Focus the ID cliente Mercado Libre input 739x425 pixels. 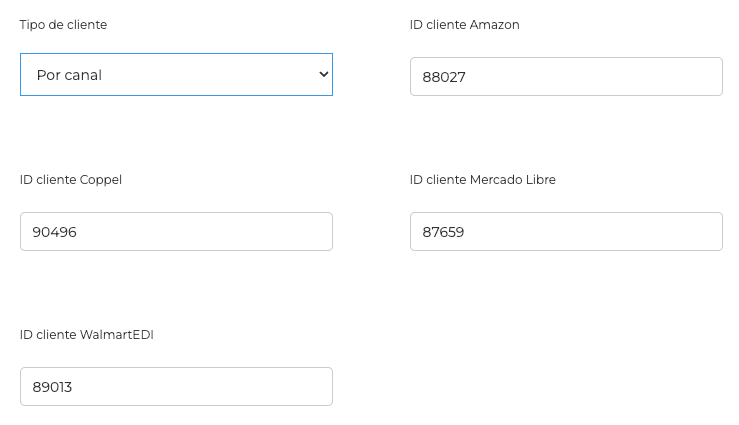[x=566, y=231]
